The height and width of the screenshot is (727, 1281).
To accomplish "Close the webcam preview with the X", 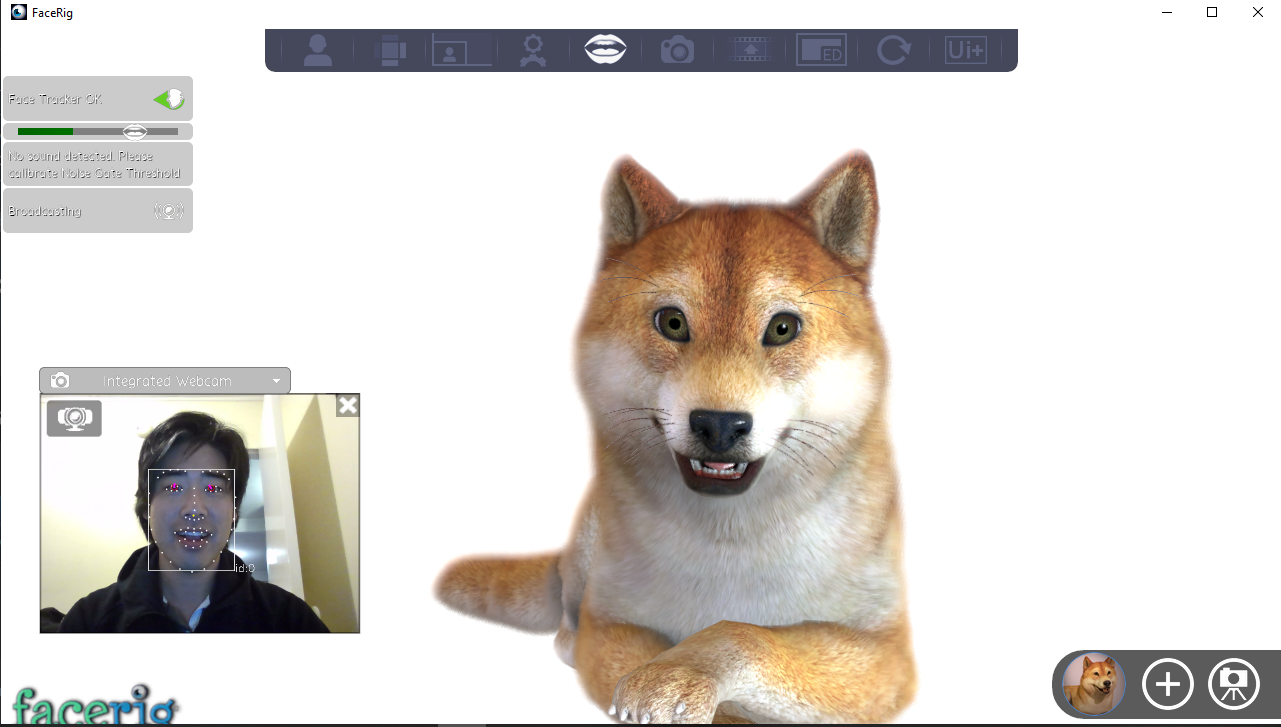I will (347, 405).
